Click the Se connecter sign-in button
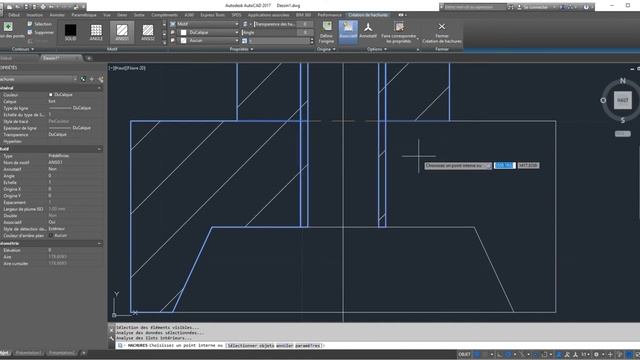The image size is (640, 360). (x=536, y=7)
